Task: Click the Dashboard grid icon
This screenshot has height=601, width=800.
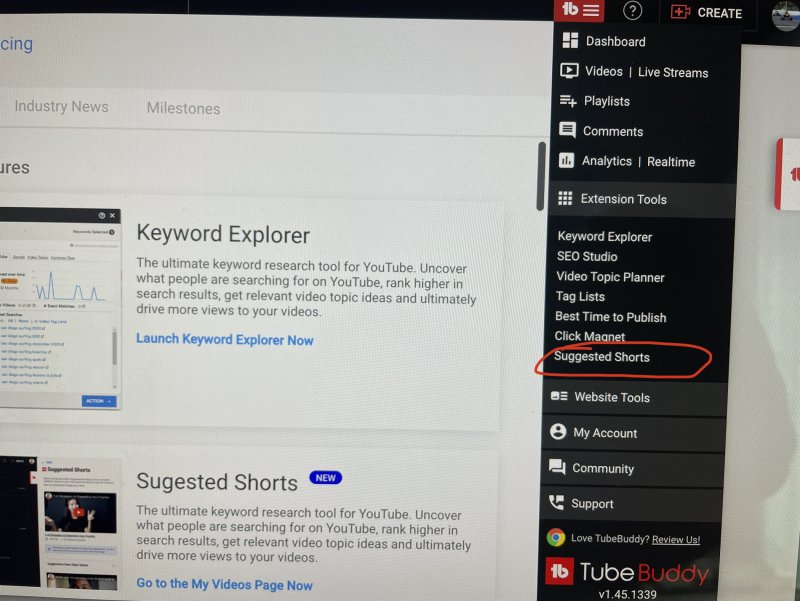Action: [x=570, y=41]
